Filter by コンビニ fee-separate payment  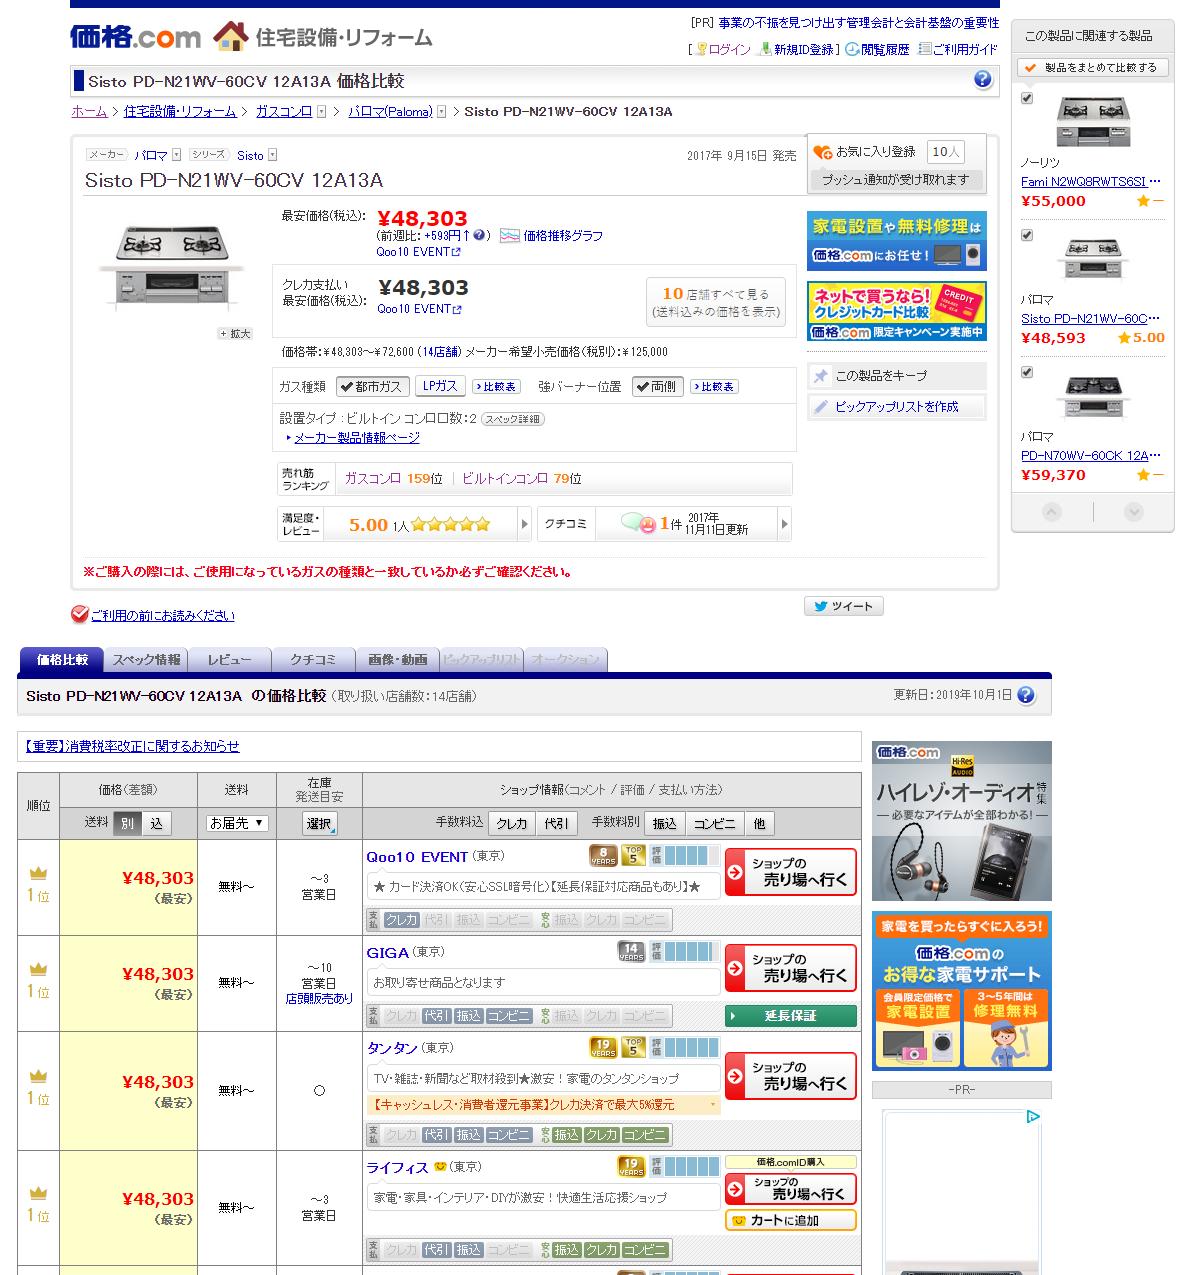(x=714, y=823)
